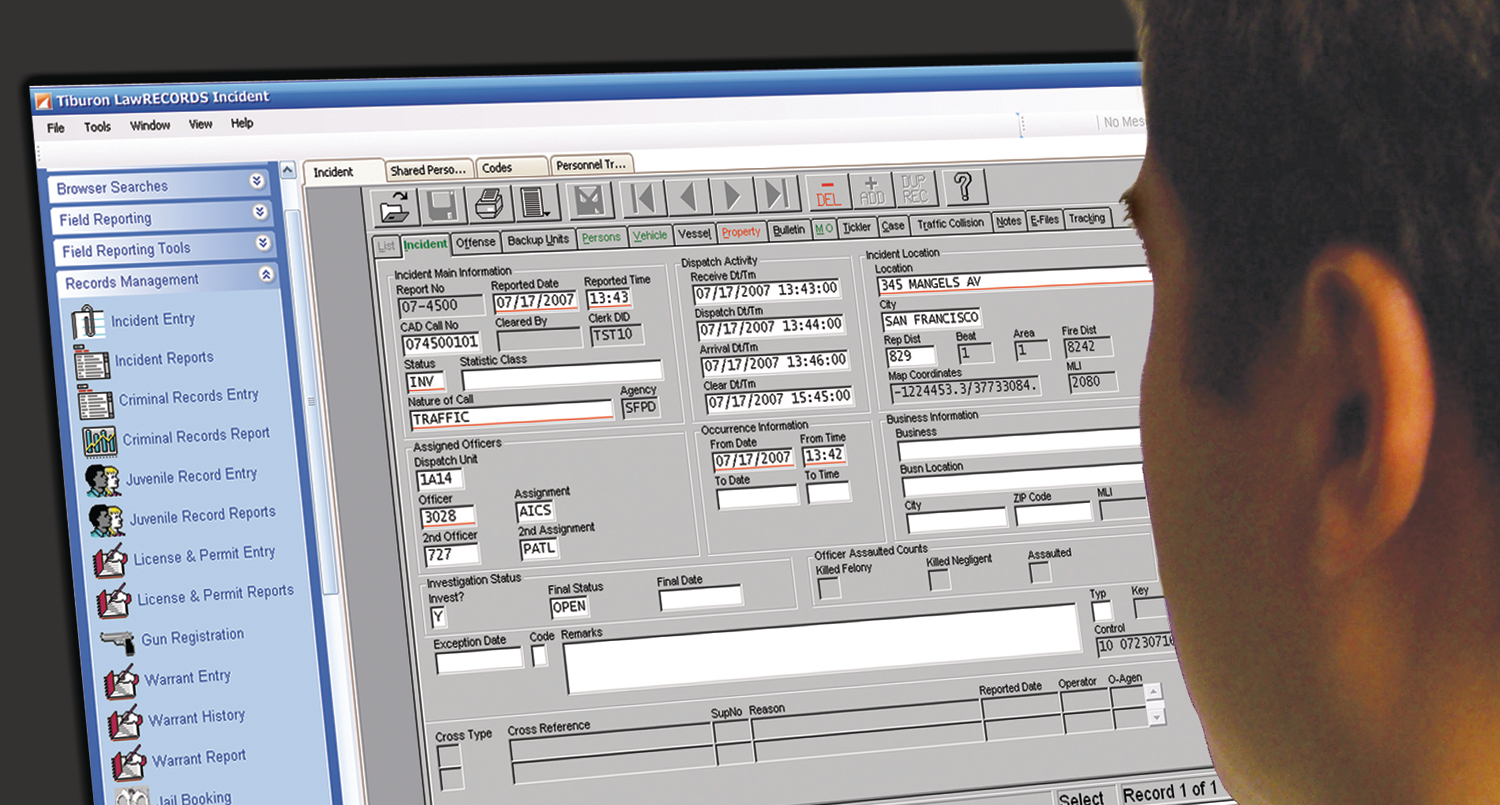Click the Incident Entry paperclip icon
Screen dimensions: 1500x805
tap(89, 323)
